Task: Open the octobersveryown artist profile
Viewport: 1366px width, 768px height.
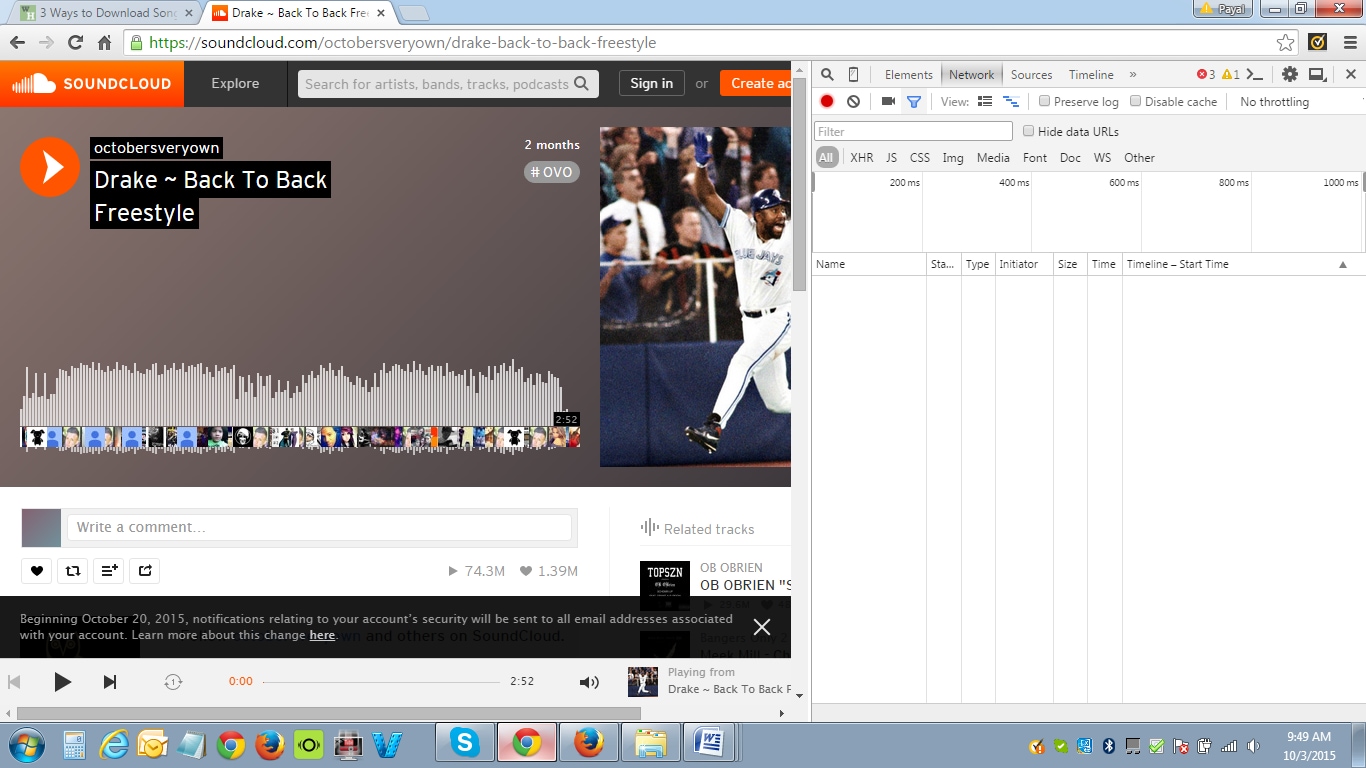Action: pyautogui.click(x=156, y=148)
